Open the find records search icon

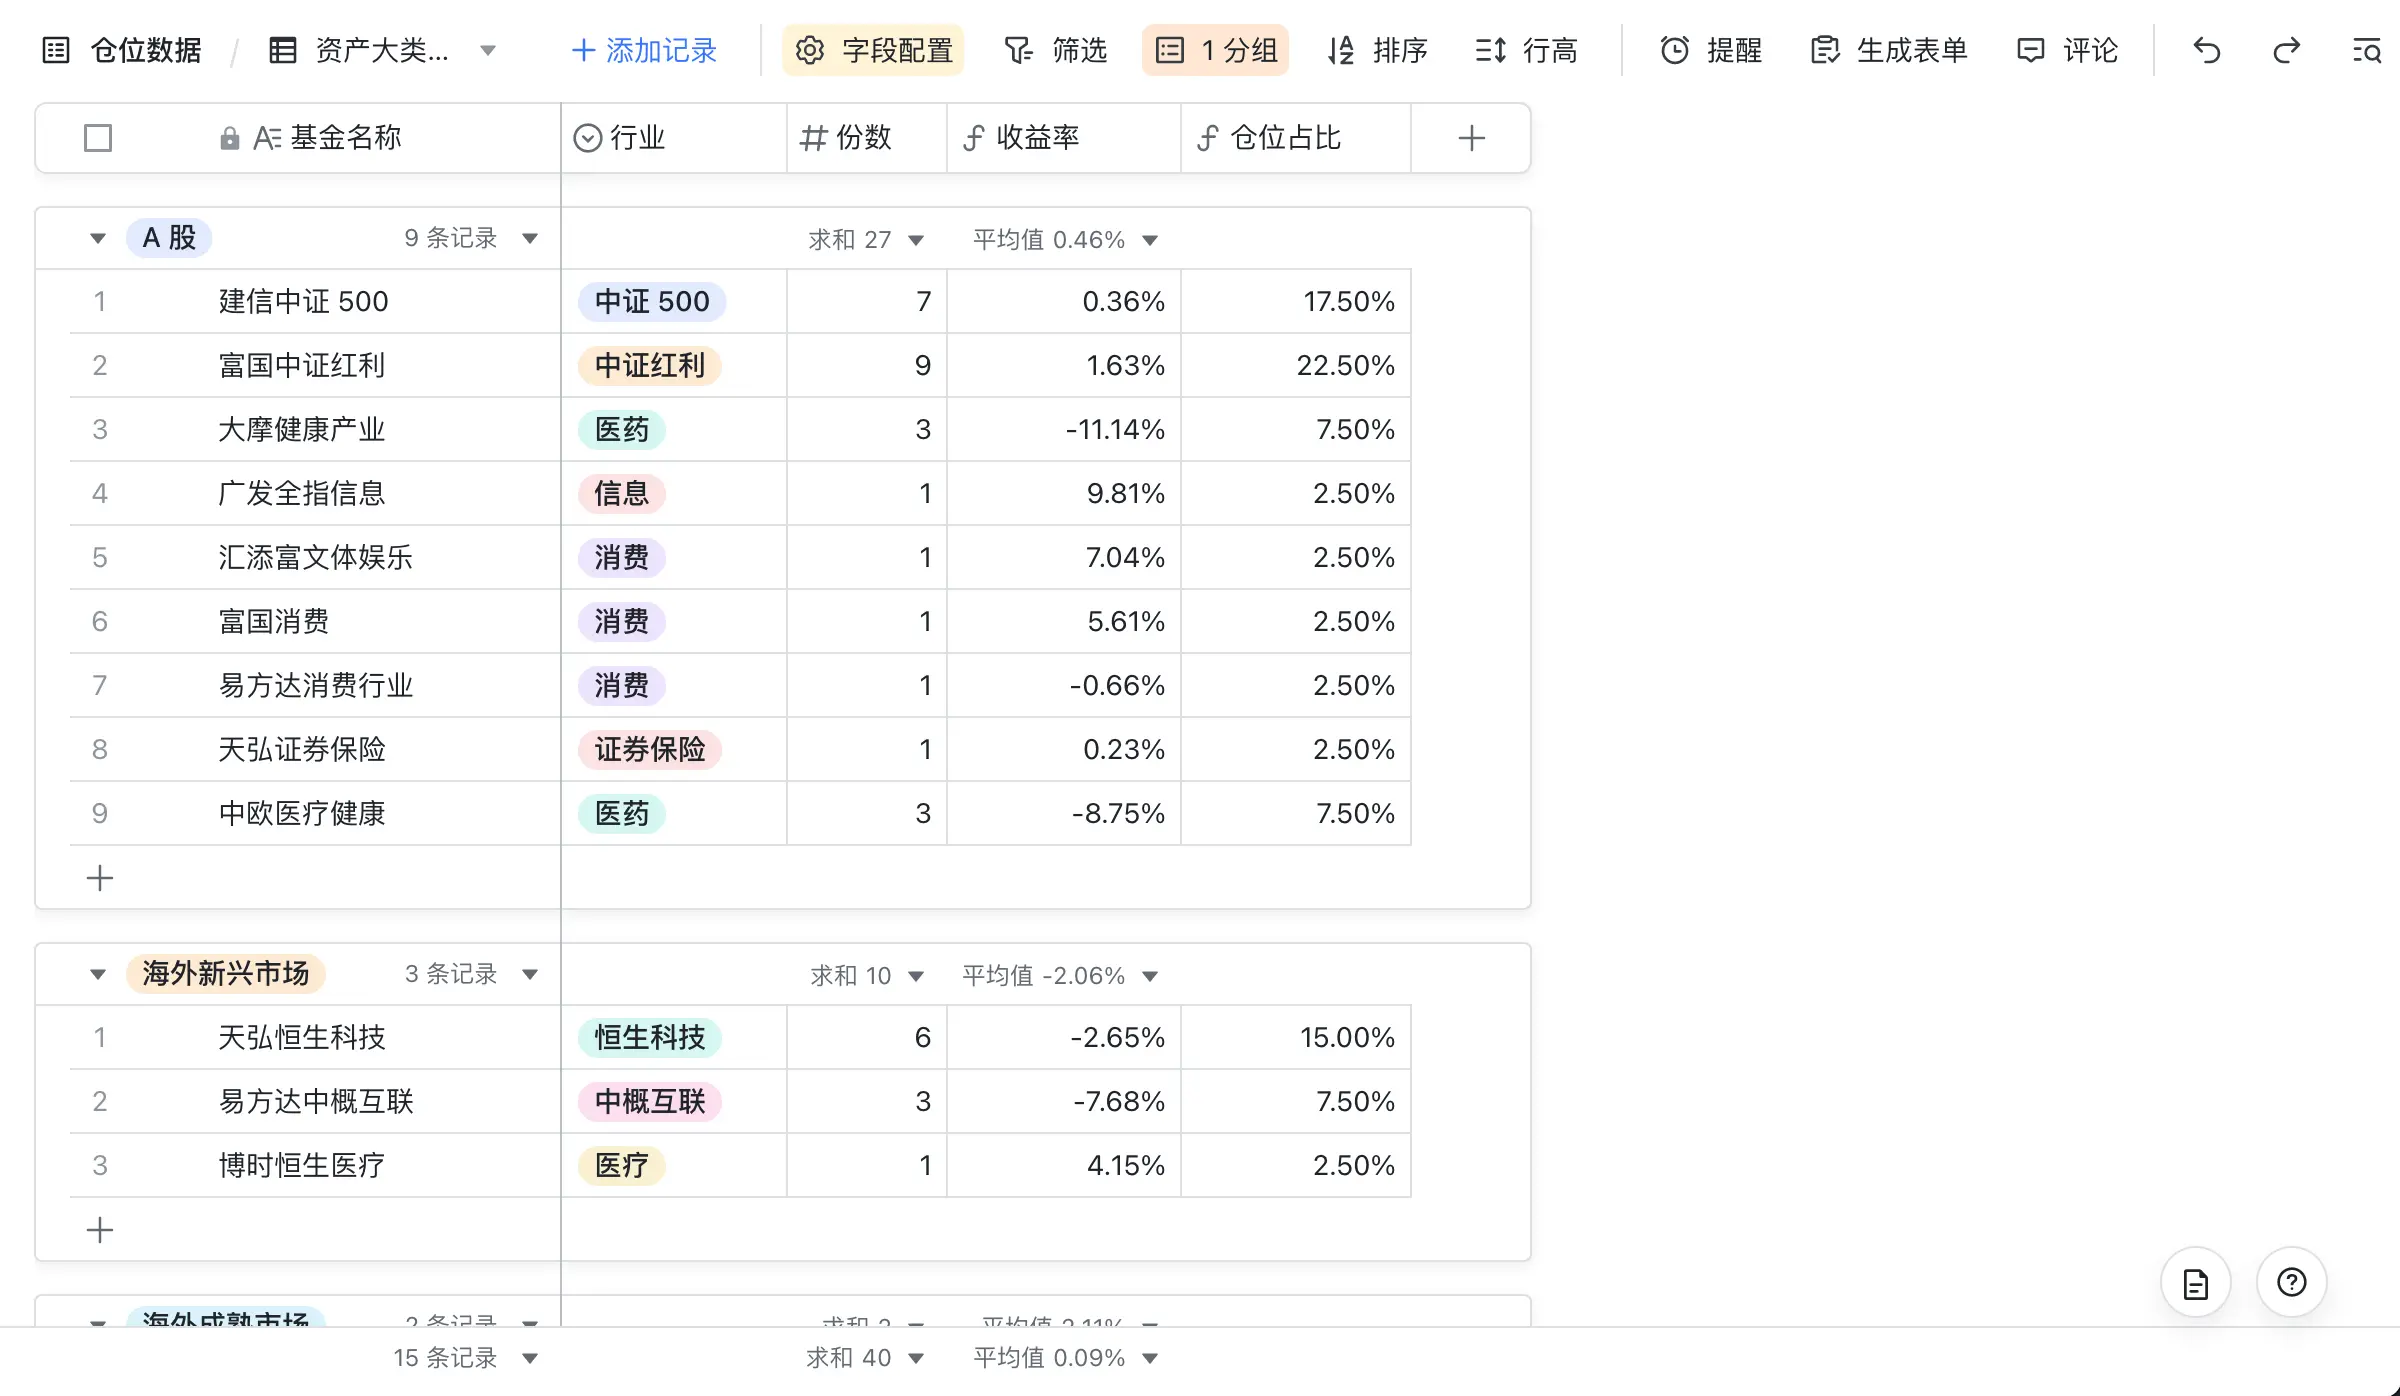point(2366,50)
